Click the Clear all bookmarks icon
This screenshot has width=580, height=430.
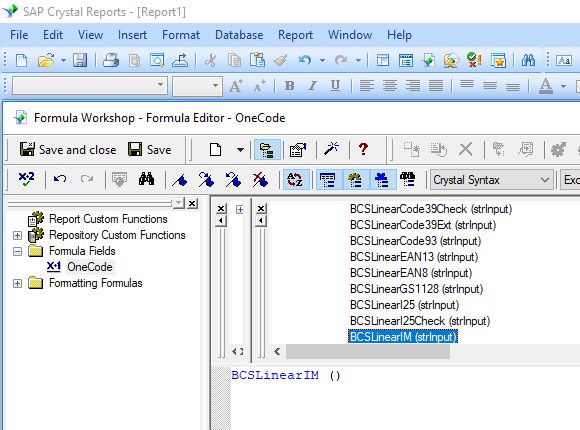click(260, 179)
